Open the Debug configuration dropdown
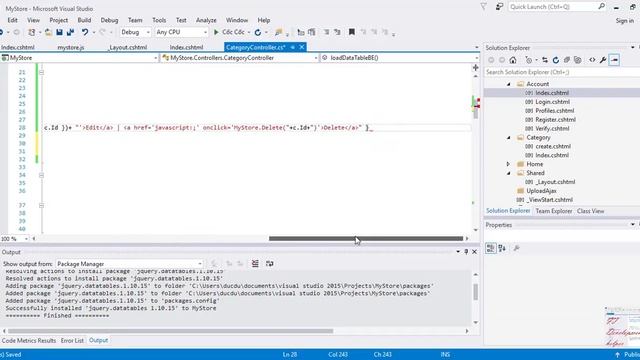640x360 pixels. coord(148,32)
